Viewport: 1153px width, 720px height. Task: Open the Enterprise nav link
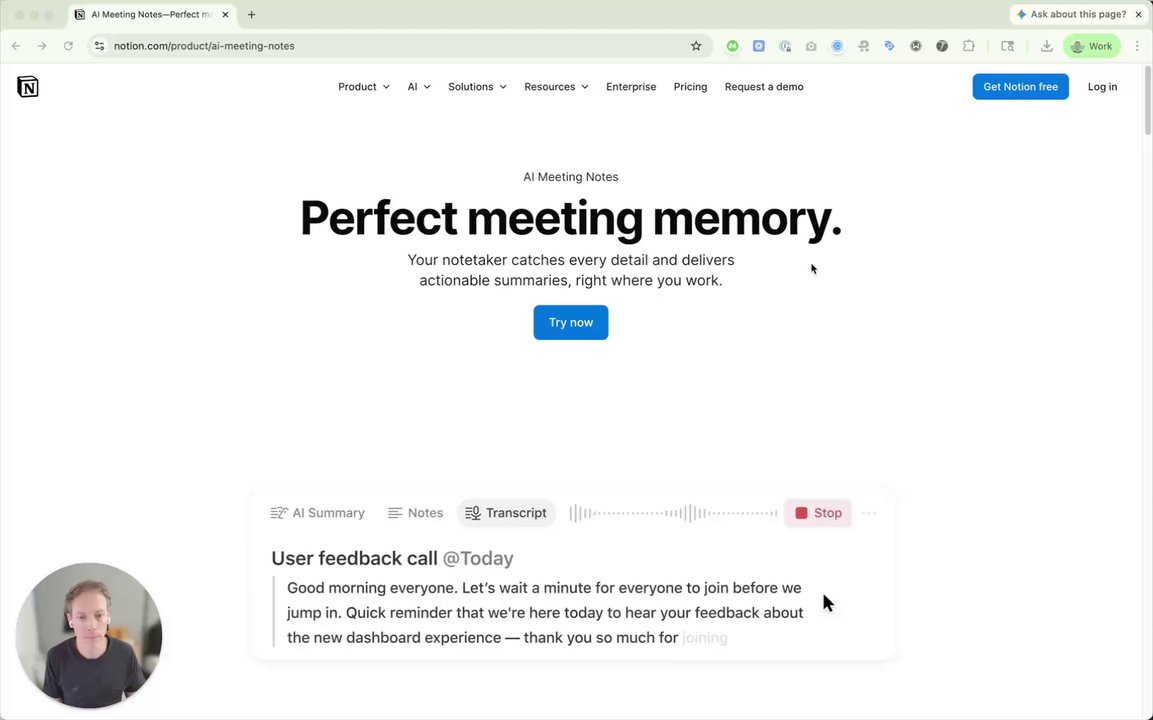[x=631, y=87]
